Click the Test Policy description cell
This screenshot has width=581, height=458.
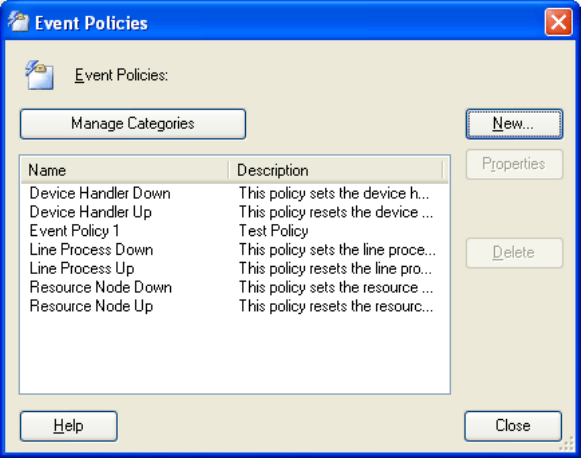pyautogui.click(x=274, y=231)
